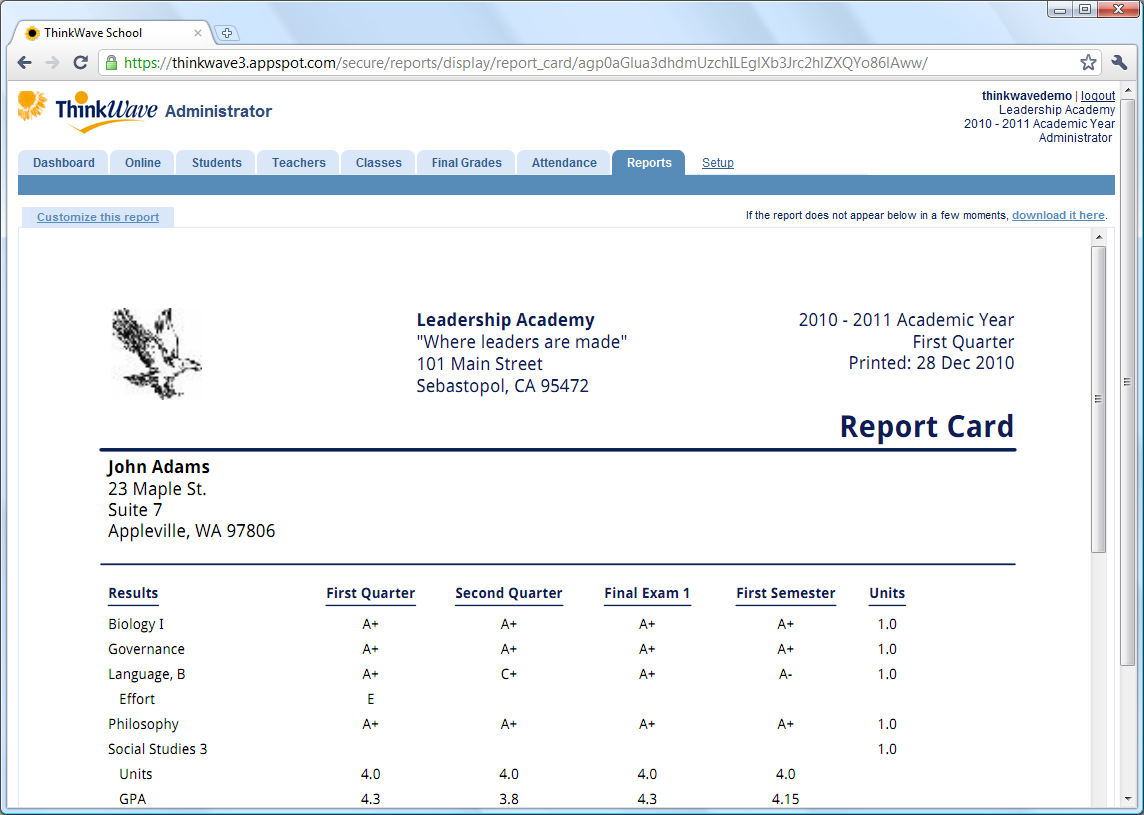The image size is (1144, 815).
Task: Select the Reports tab
Action: [x=649, y=163]
